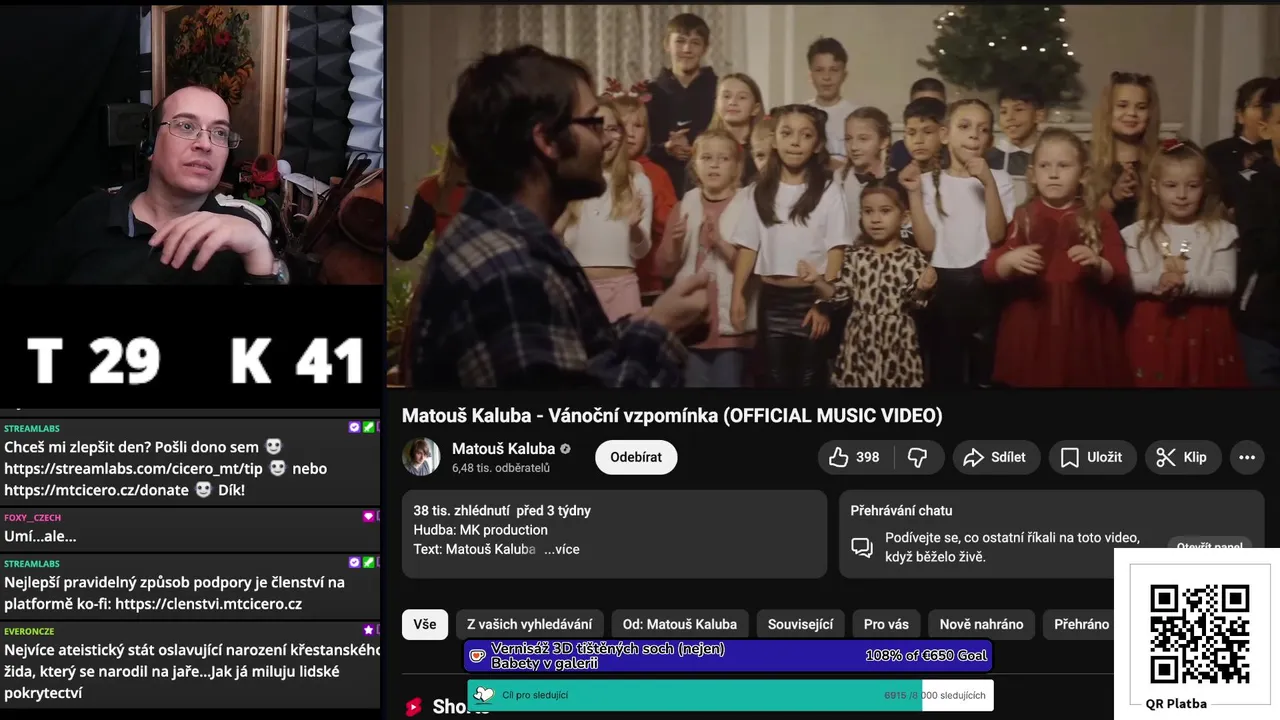The image size is (1280, 720).
Task: Open the Sdílet share option
Action: click(x=995, y=457)
